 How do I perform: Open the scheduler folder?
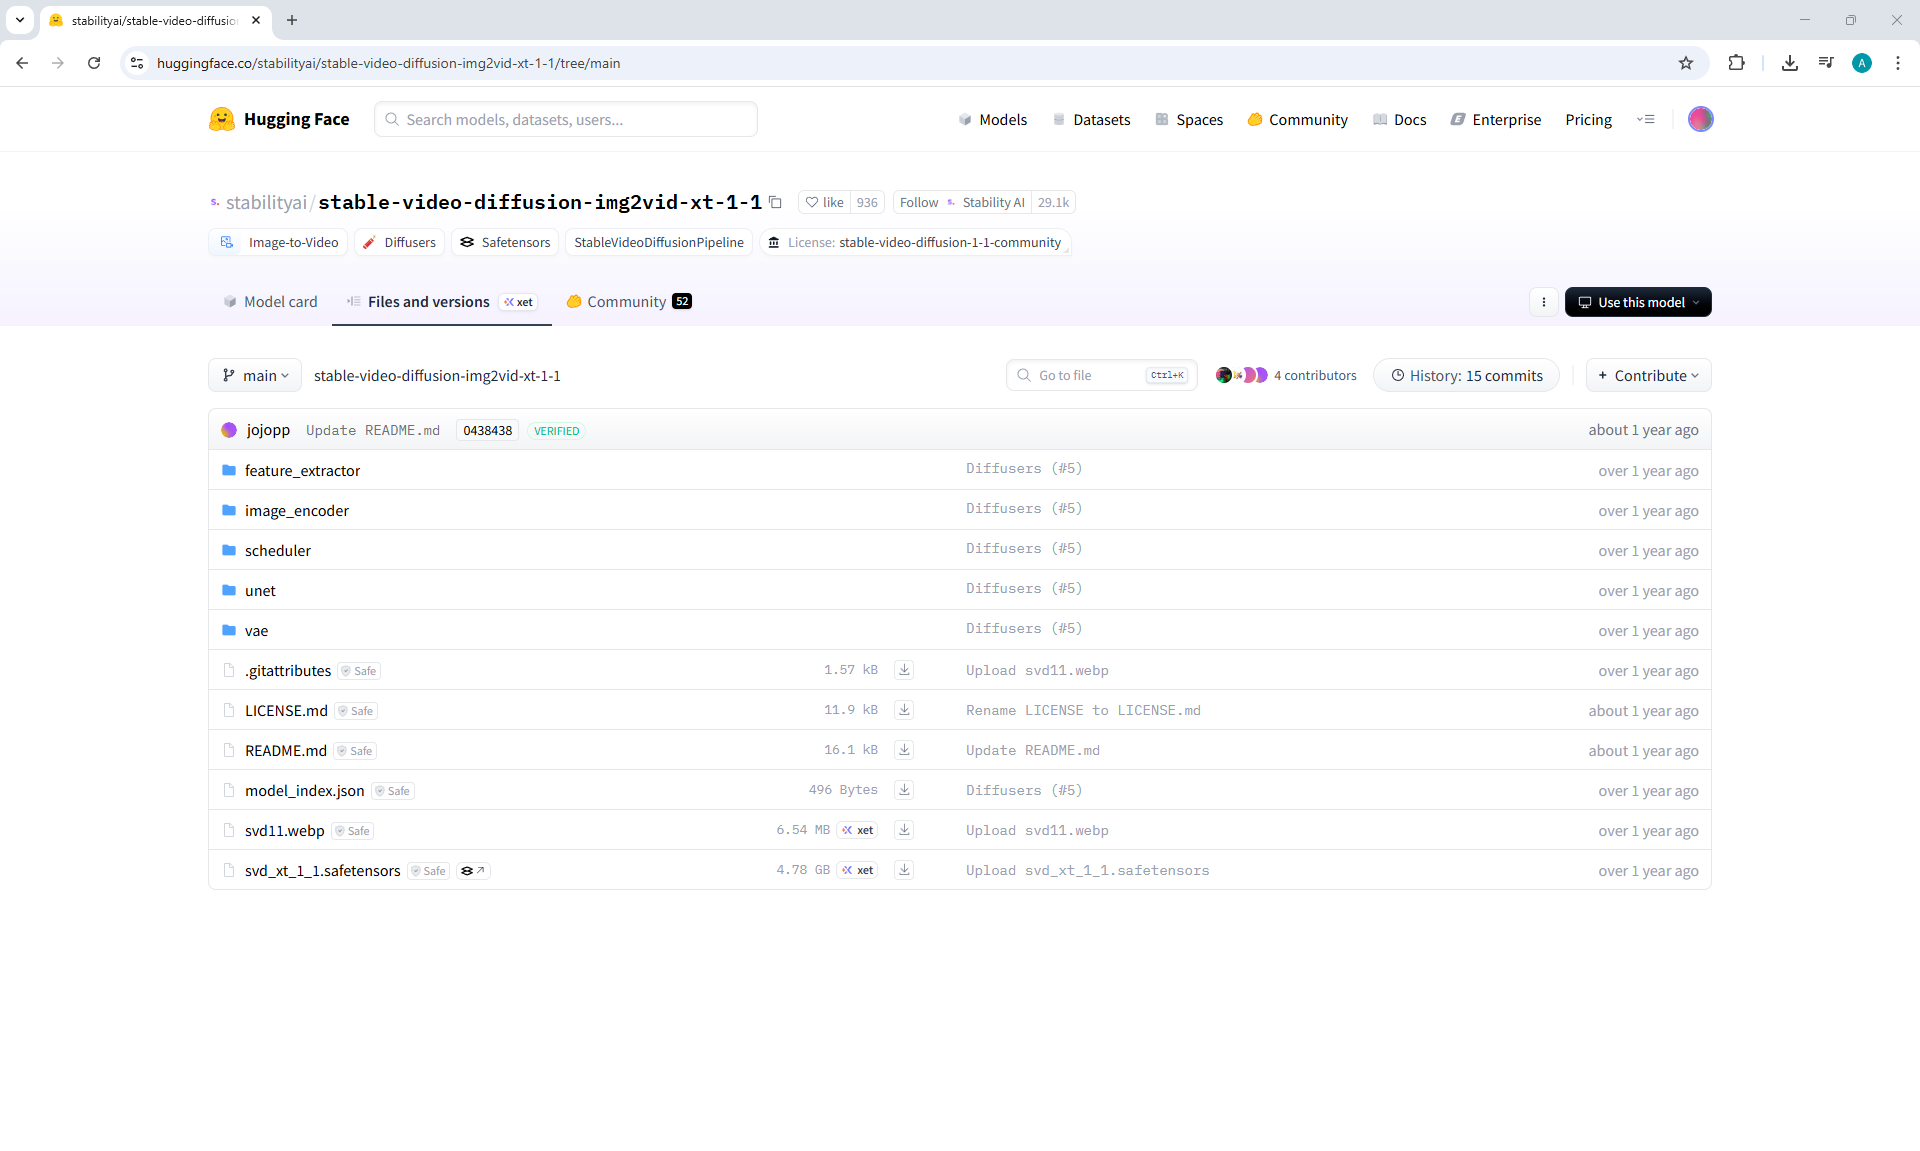click(278, 550)
